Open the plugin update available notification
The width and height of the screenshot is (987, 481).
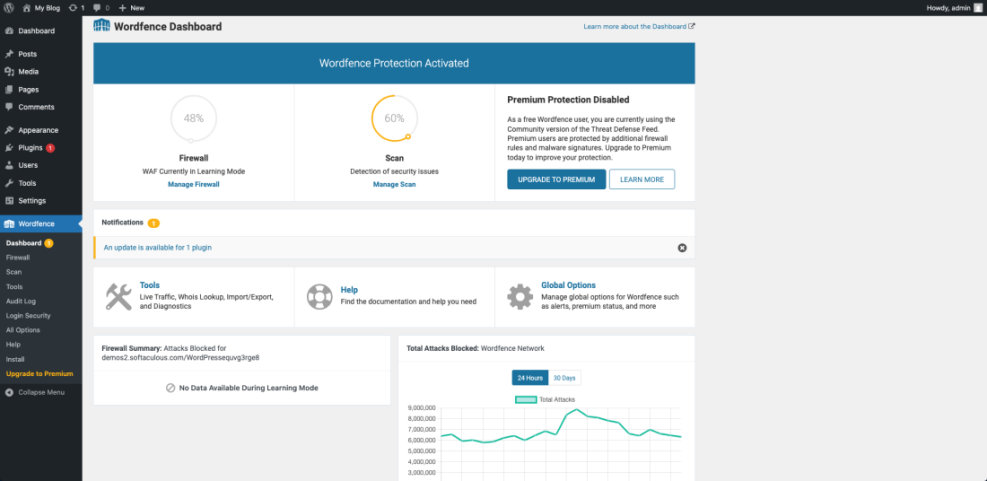tap(157, 247)
